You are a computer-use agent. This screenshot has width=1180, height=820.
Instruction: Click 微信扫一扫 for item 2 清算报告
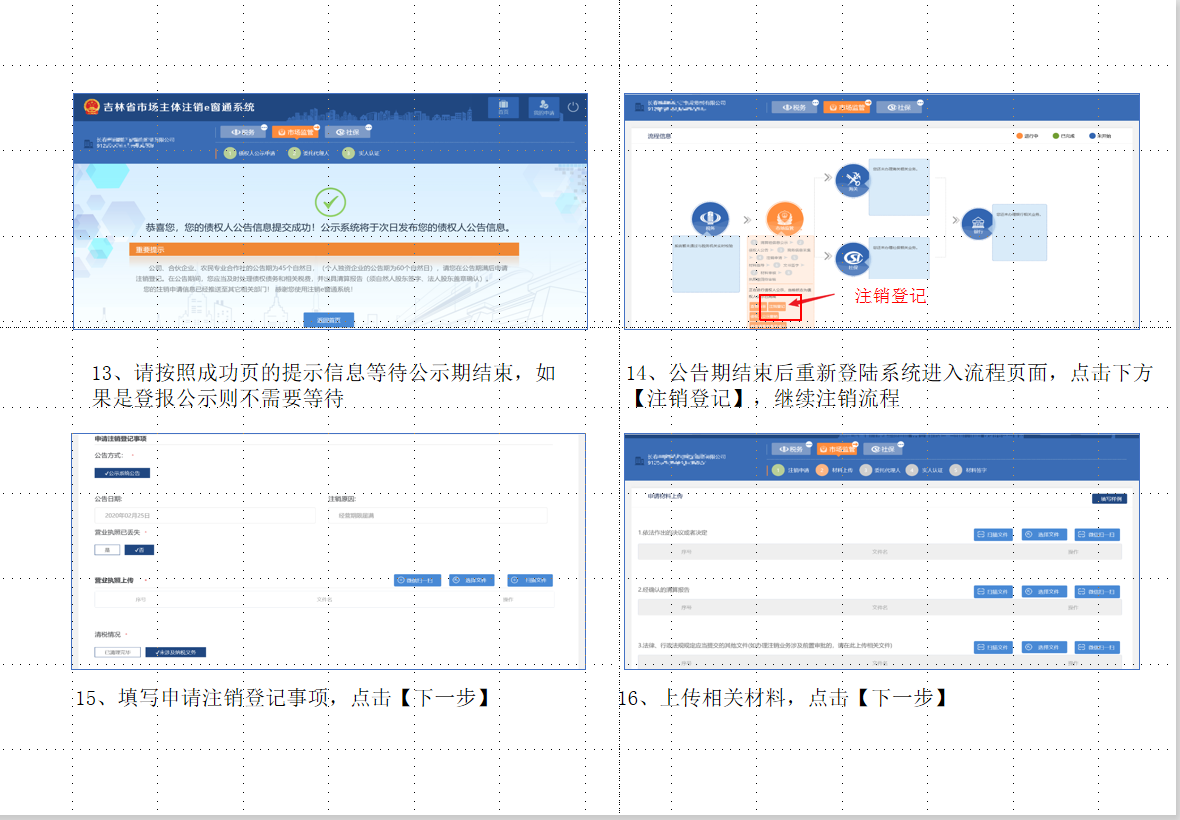pos(1097,591)
